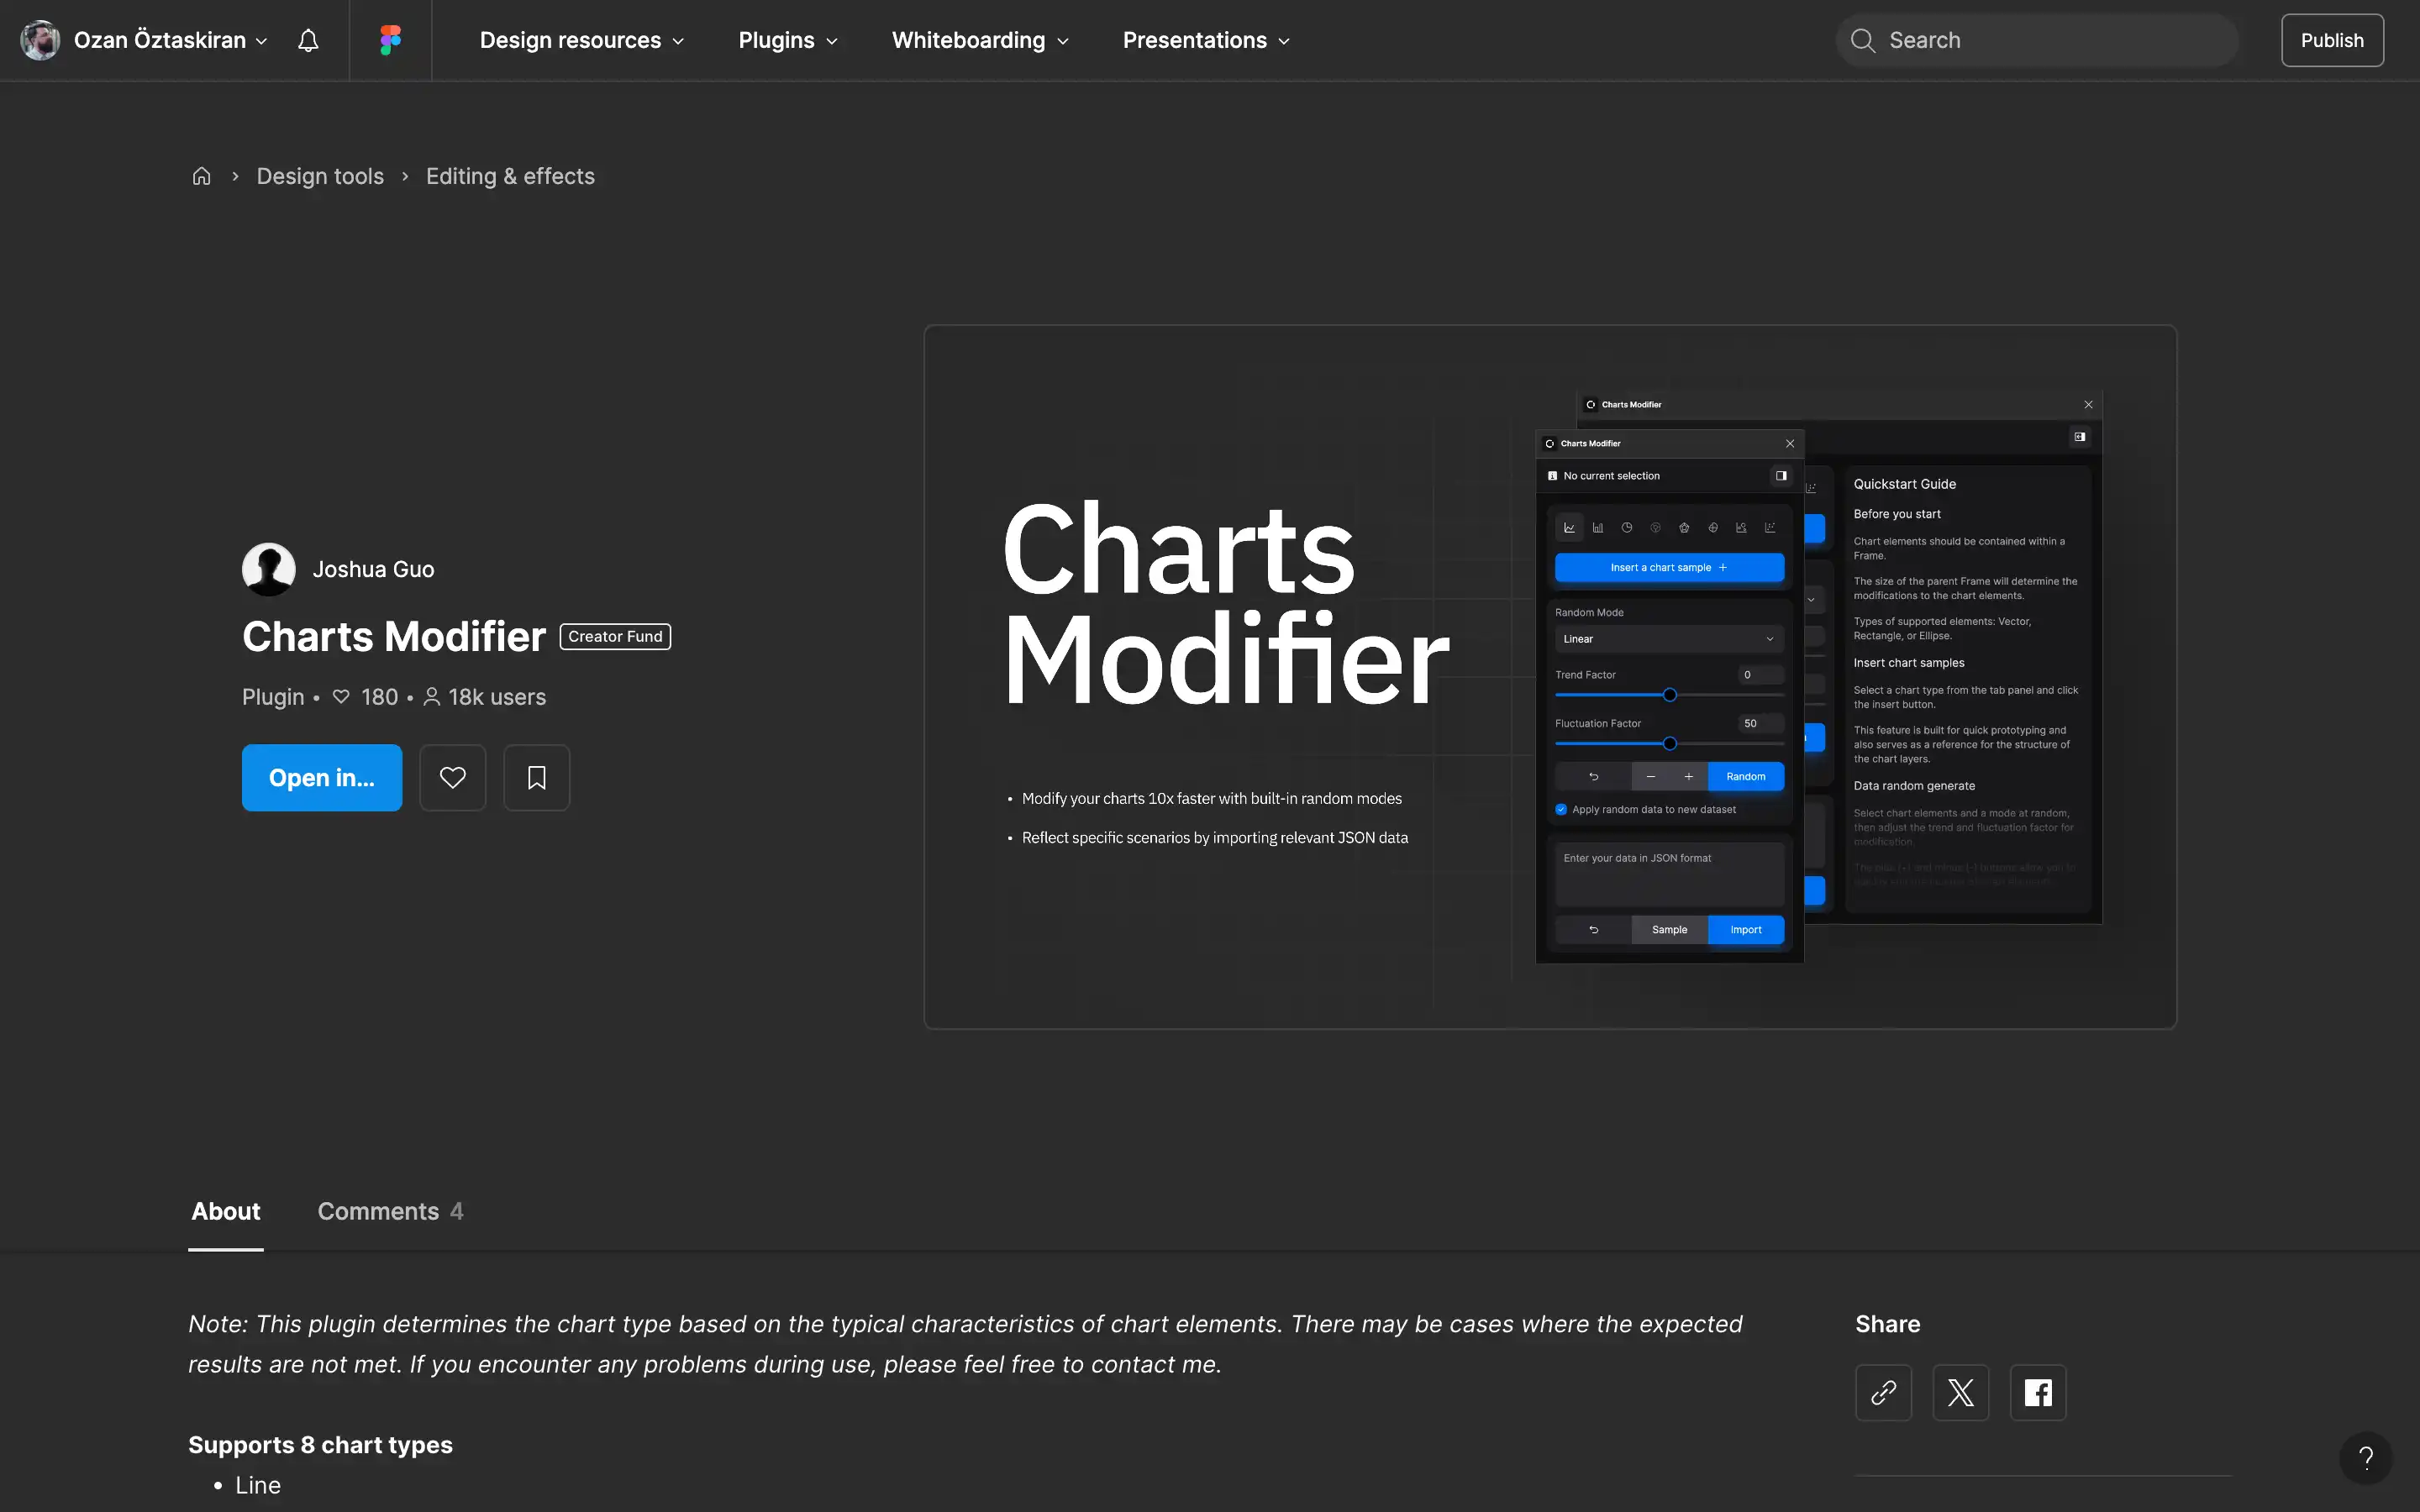Switch to the Comments tab
Screen dimensions: 2420x1512
click(390, 1211)
